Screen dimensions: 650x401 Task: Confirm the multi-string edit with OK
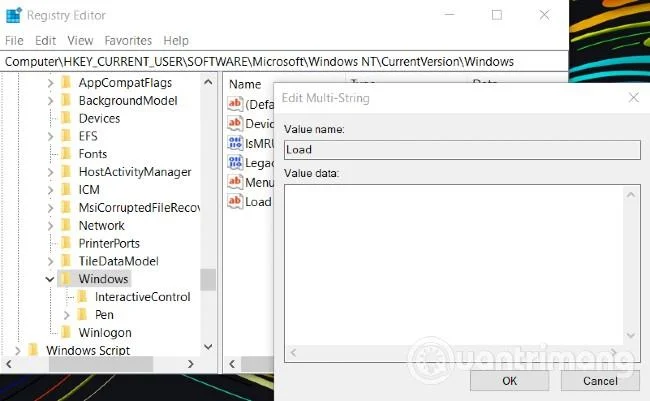509,381
